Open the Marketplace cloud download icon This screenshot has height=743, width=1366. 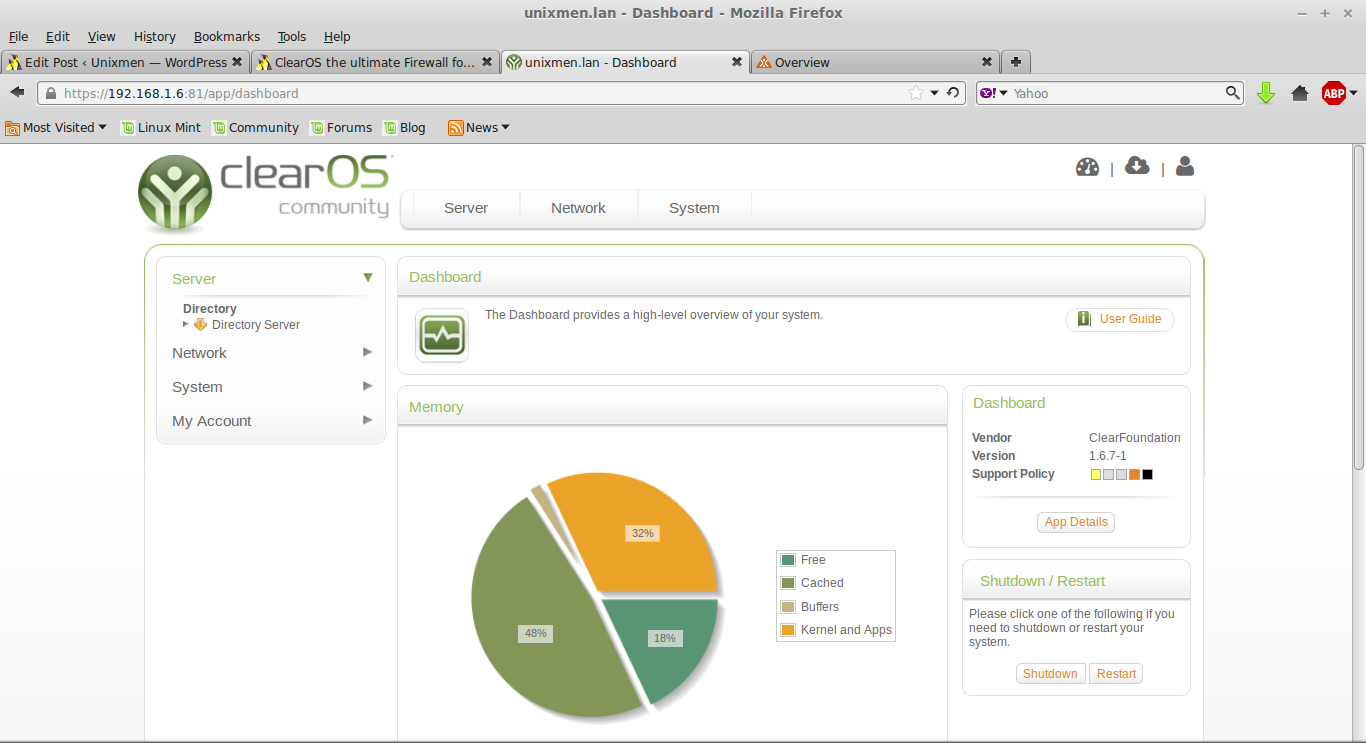(x=1137, y=166)
